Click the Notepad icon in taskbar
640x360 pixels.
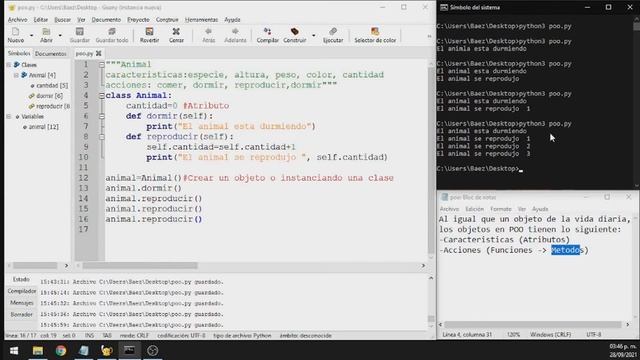pos(84,351)
